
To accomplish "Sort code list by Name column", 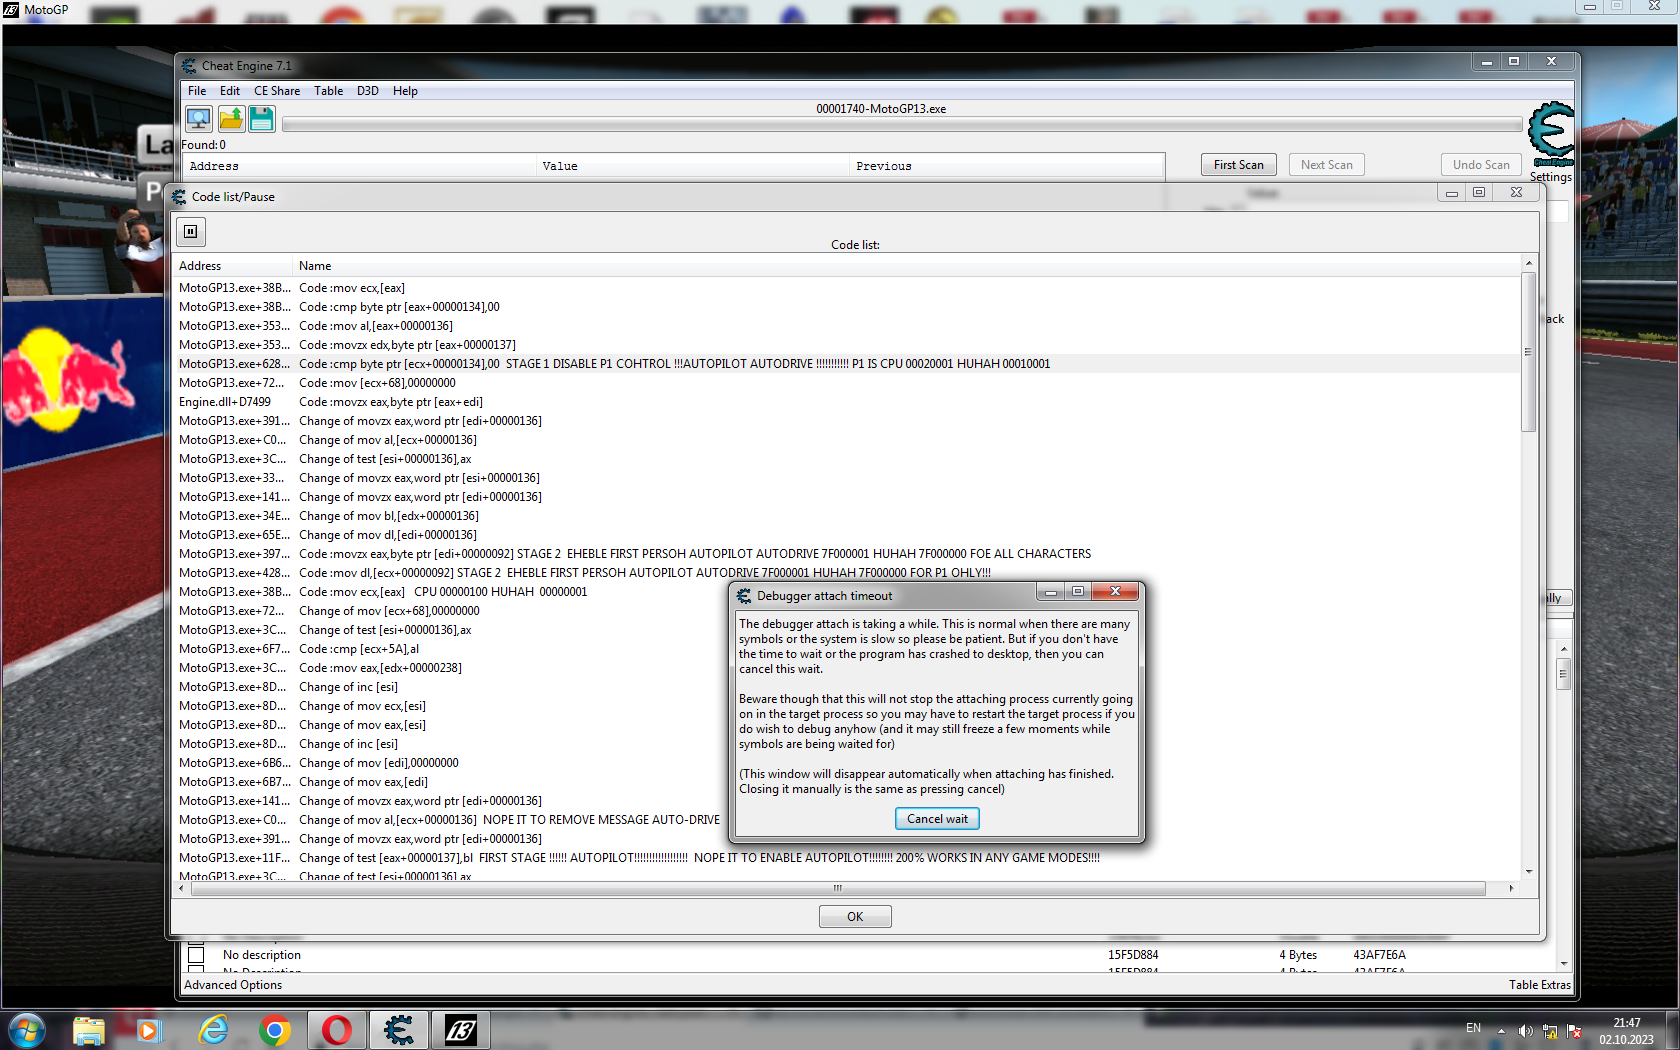I will click(x=907, y=266).
